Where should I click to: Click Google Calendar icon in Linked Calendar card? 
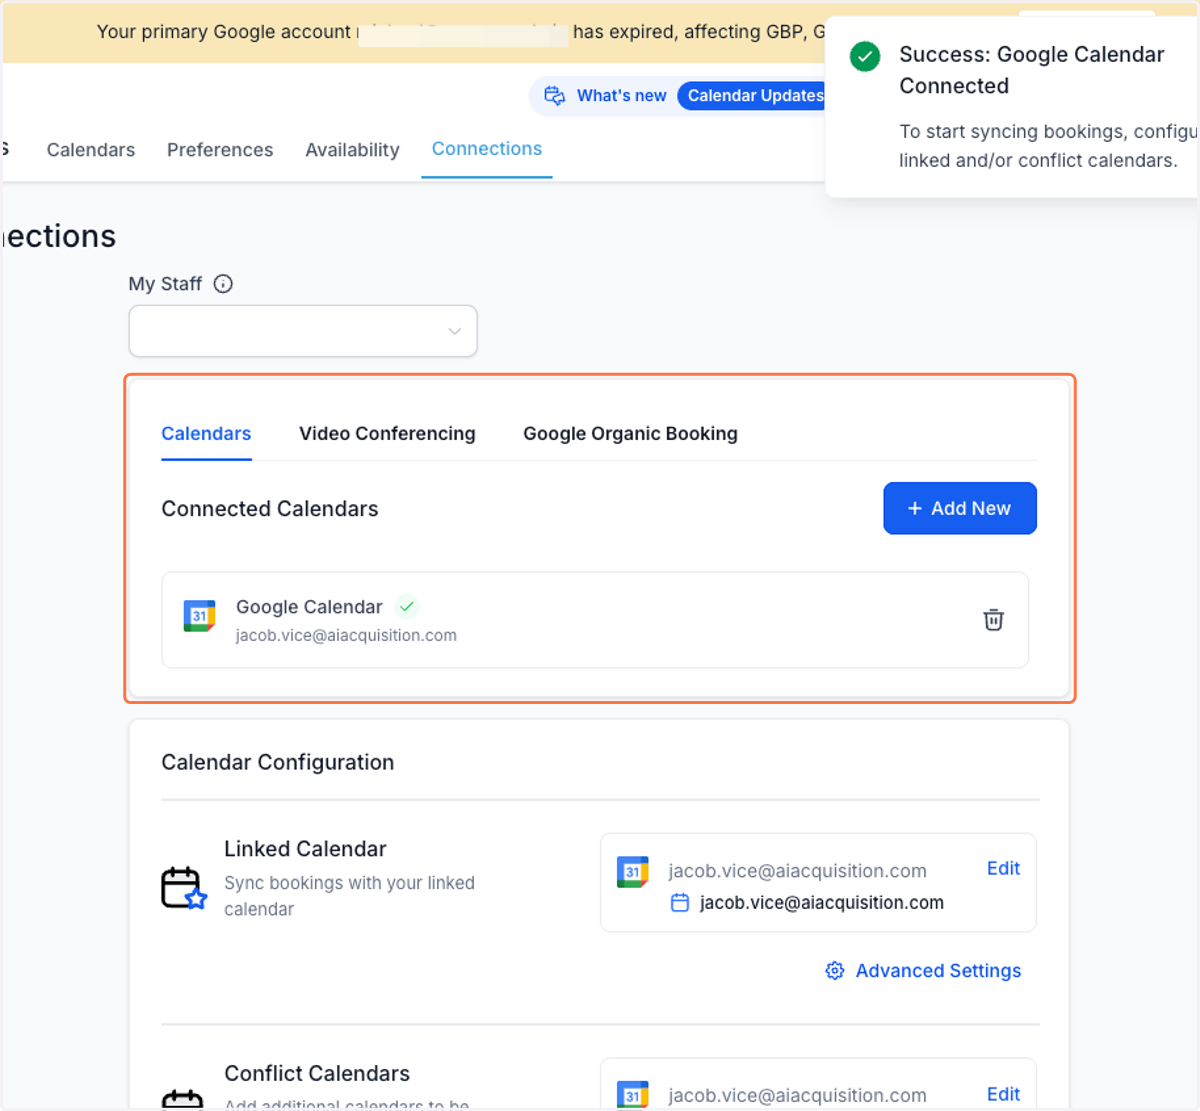pyautogui.click(x=633, y=872)
